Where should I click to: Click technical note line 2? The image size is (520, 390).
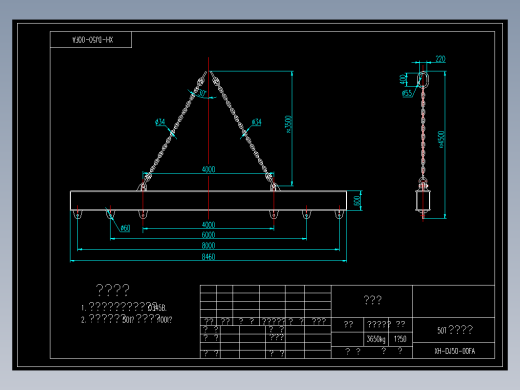(127, 319)
